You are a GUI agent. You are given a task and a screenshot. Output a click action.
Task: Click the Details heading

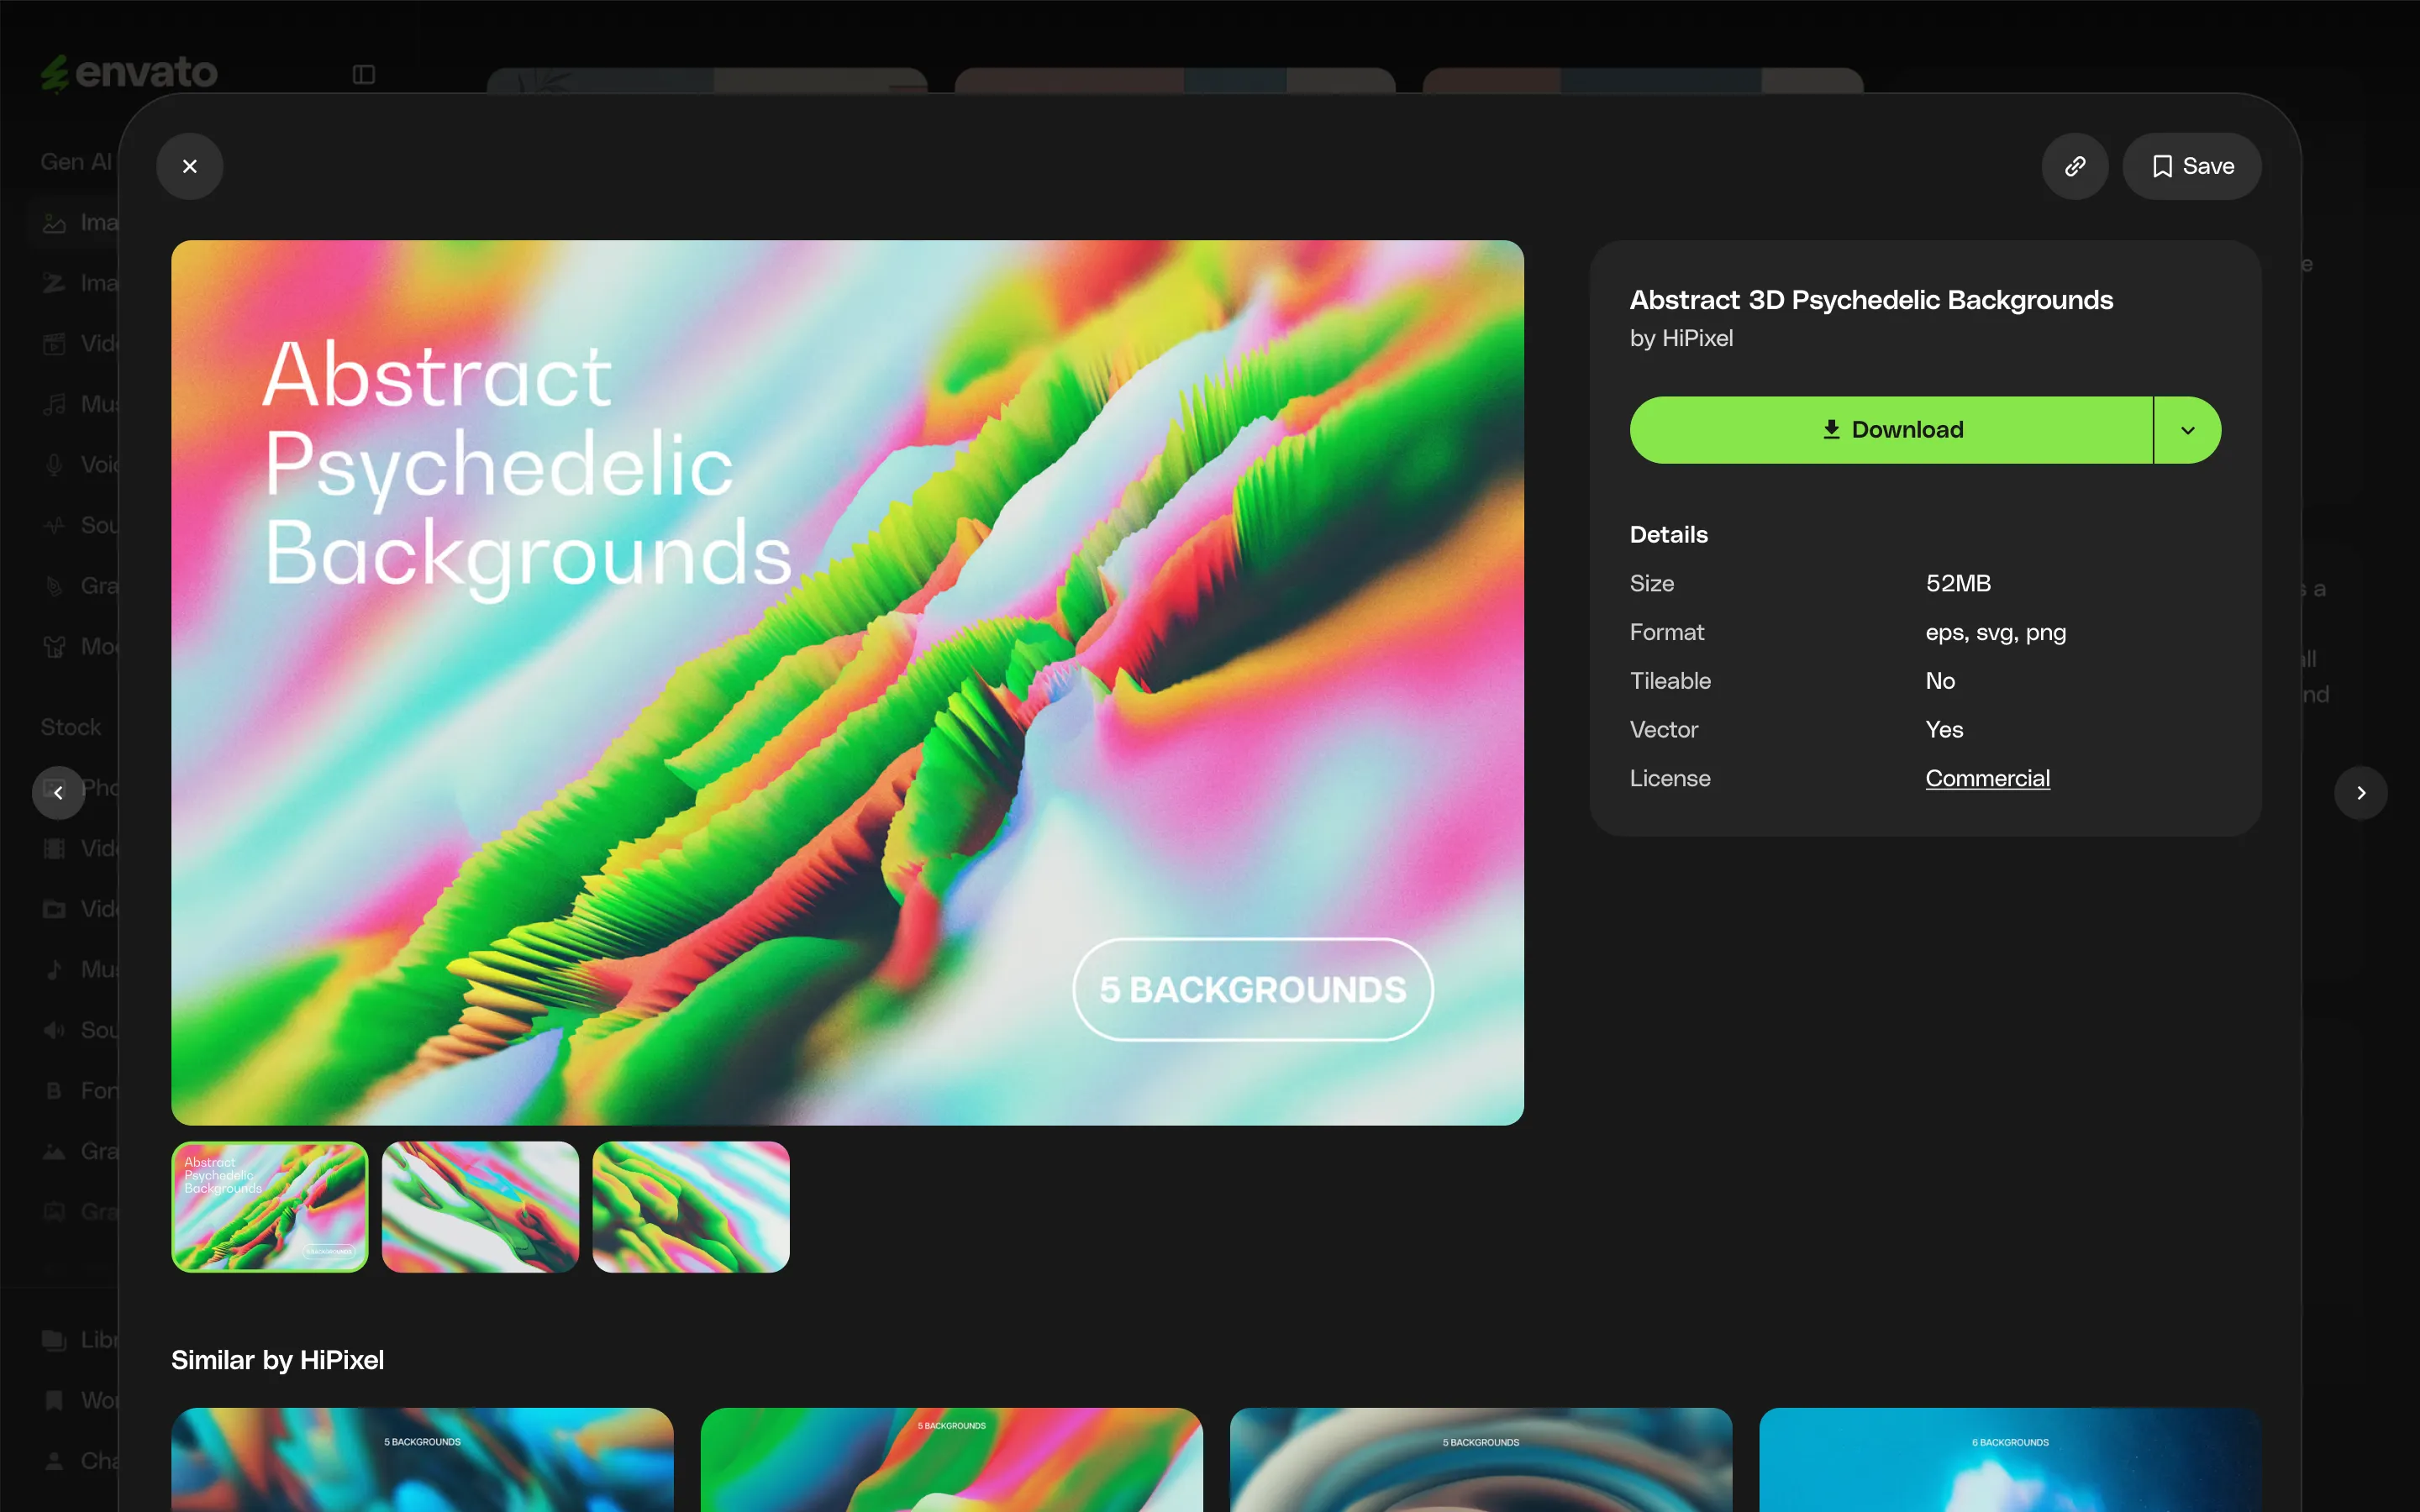tap(1668, 534)
